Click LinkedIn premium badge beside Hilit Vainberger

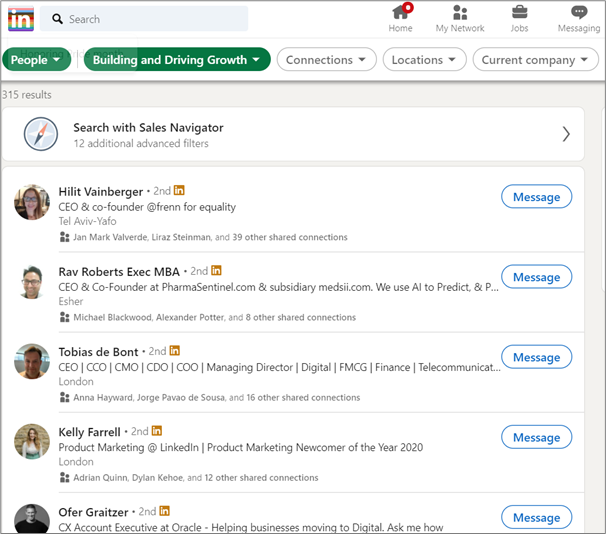pyautogui.click(x=179, y=190)
